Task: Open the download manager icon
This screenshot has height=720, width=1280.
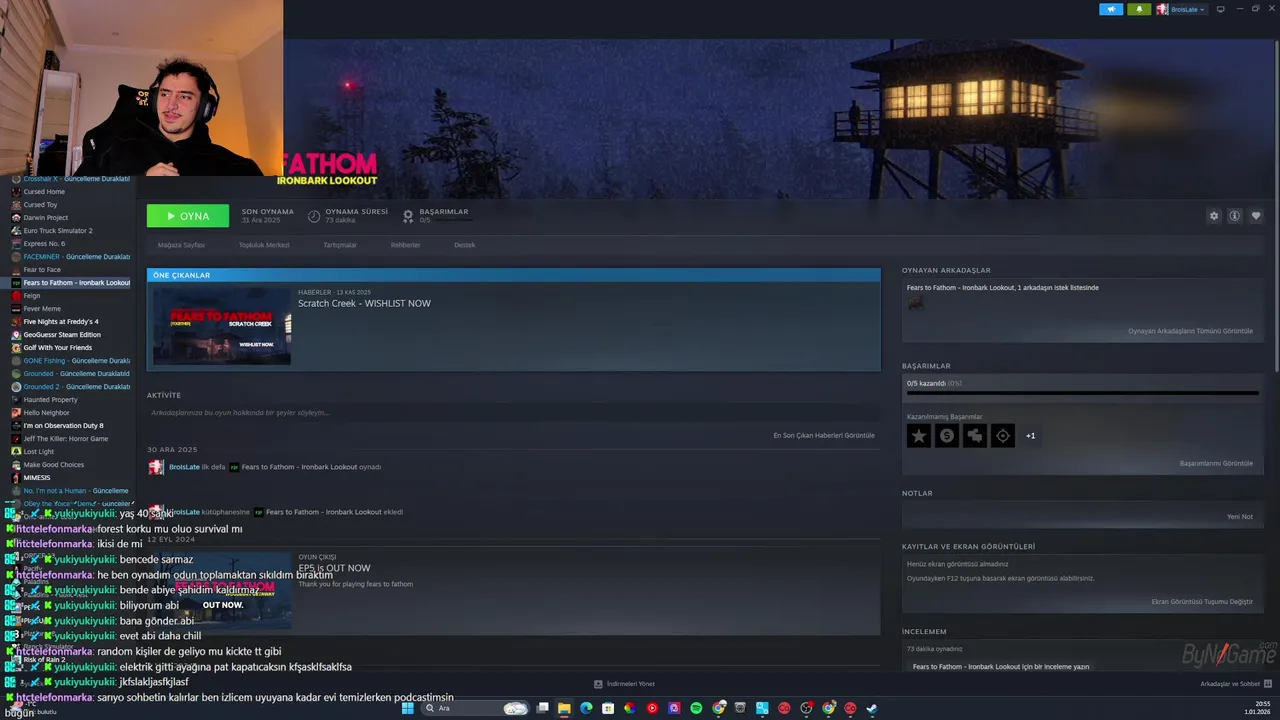Action: (598, 684)
